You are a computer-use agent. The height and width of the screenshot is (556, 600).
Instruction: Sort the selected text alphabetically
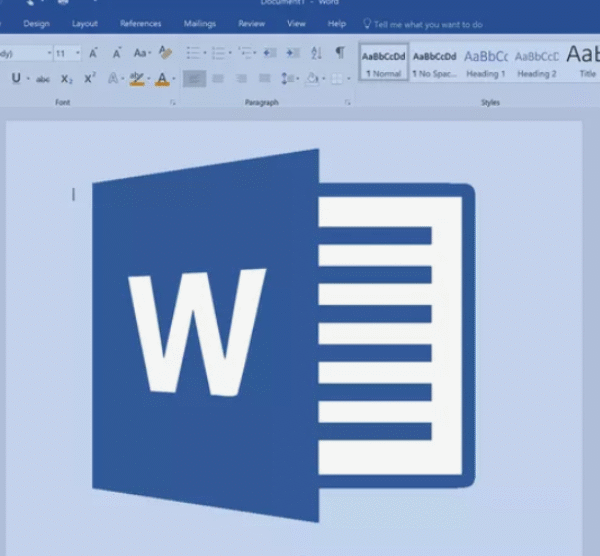click(316, 53)
